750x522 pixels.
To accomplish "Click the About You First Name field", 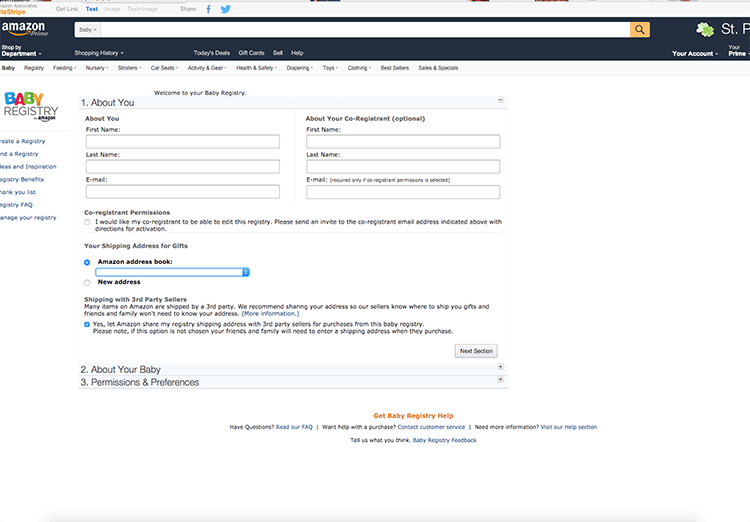I will pyautogui.click(x=182, y=141).
